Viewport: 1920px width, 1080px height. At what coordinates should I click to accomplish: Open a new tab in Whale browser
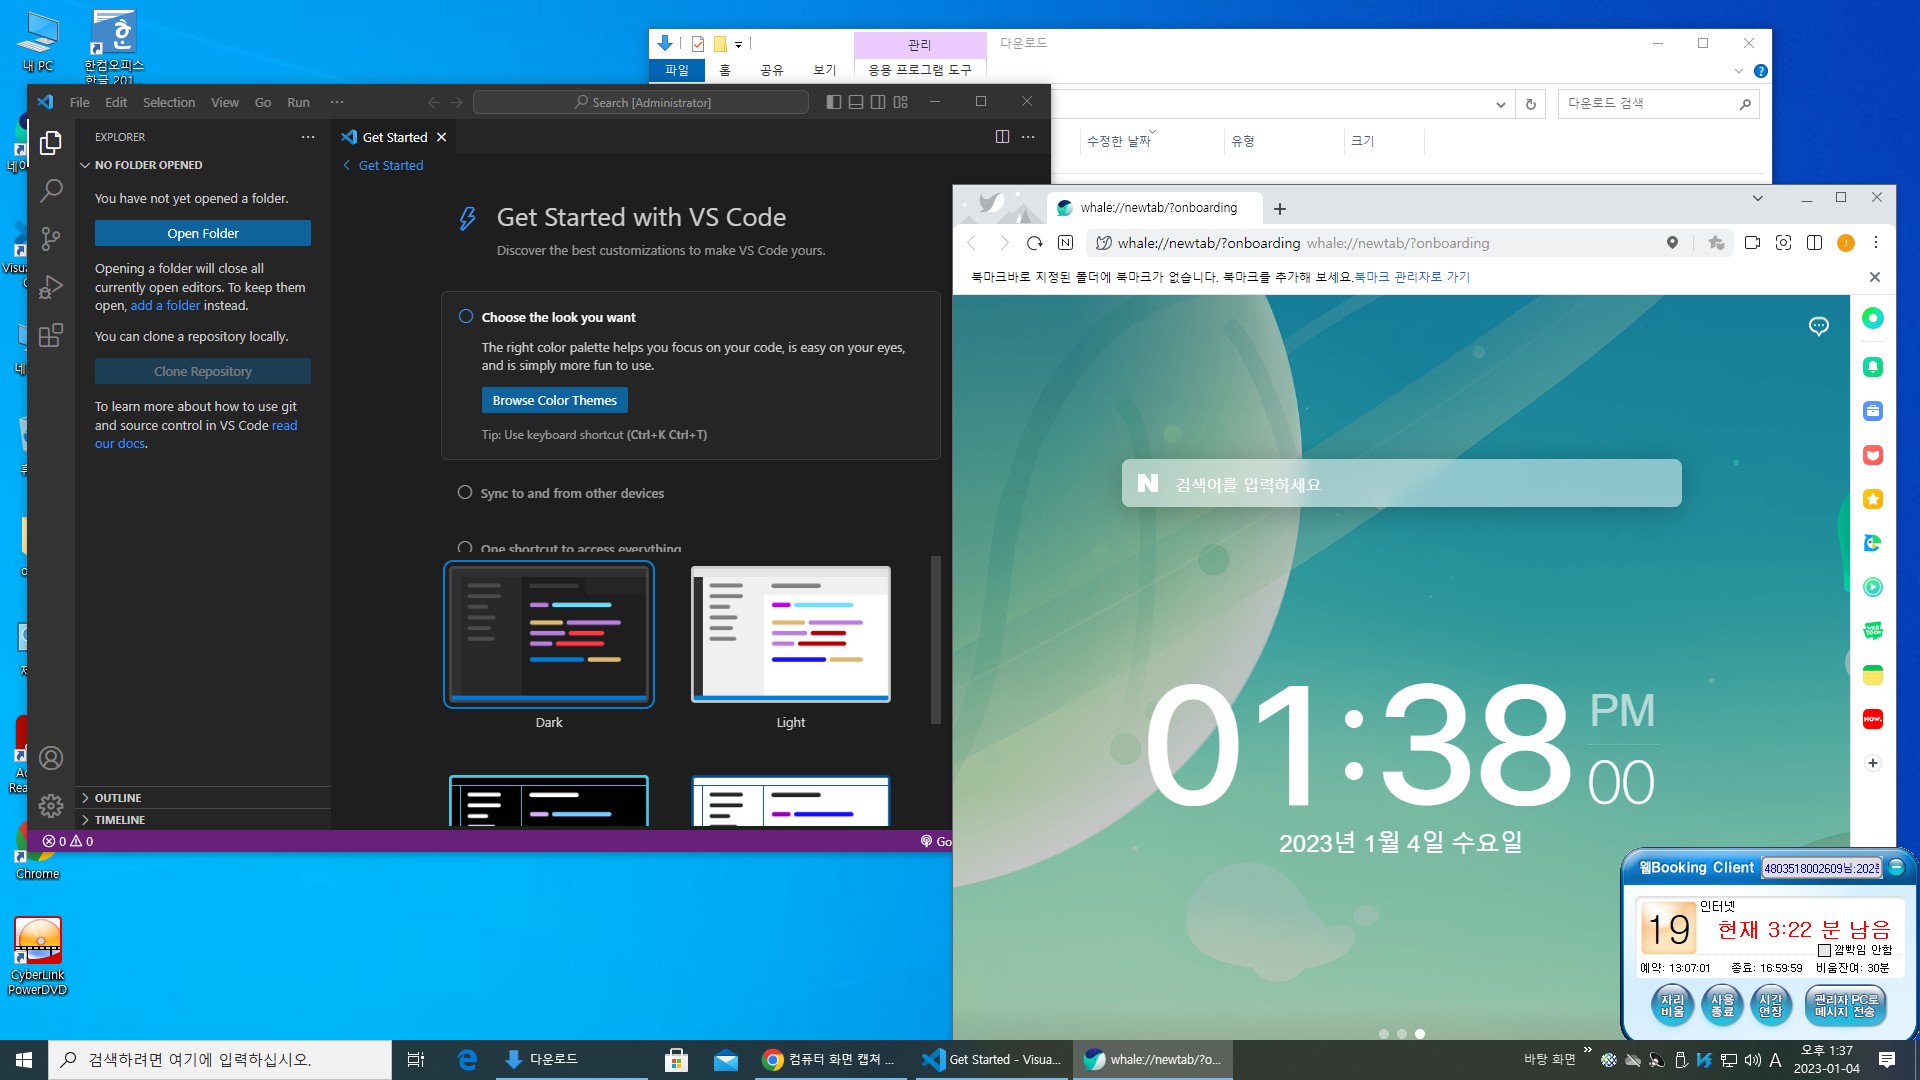pyautogui.click(x=1280, y=208)
